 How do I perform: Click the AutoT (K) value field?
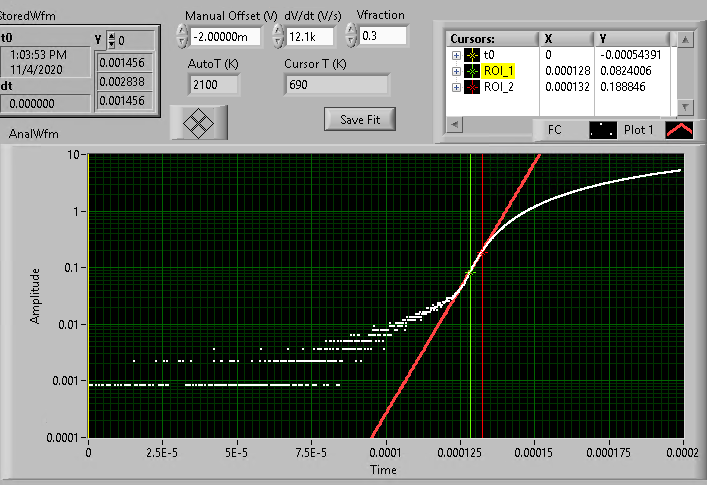(x=212, y=85)
